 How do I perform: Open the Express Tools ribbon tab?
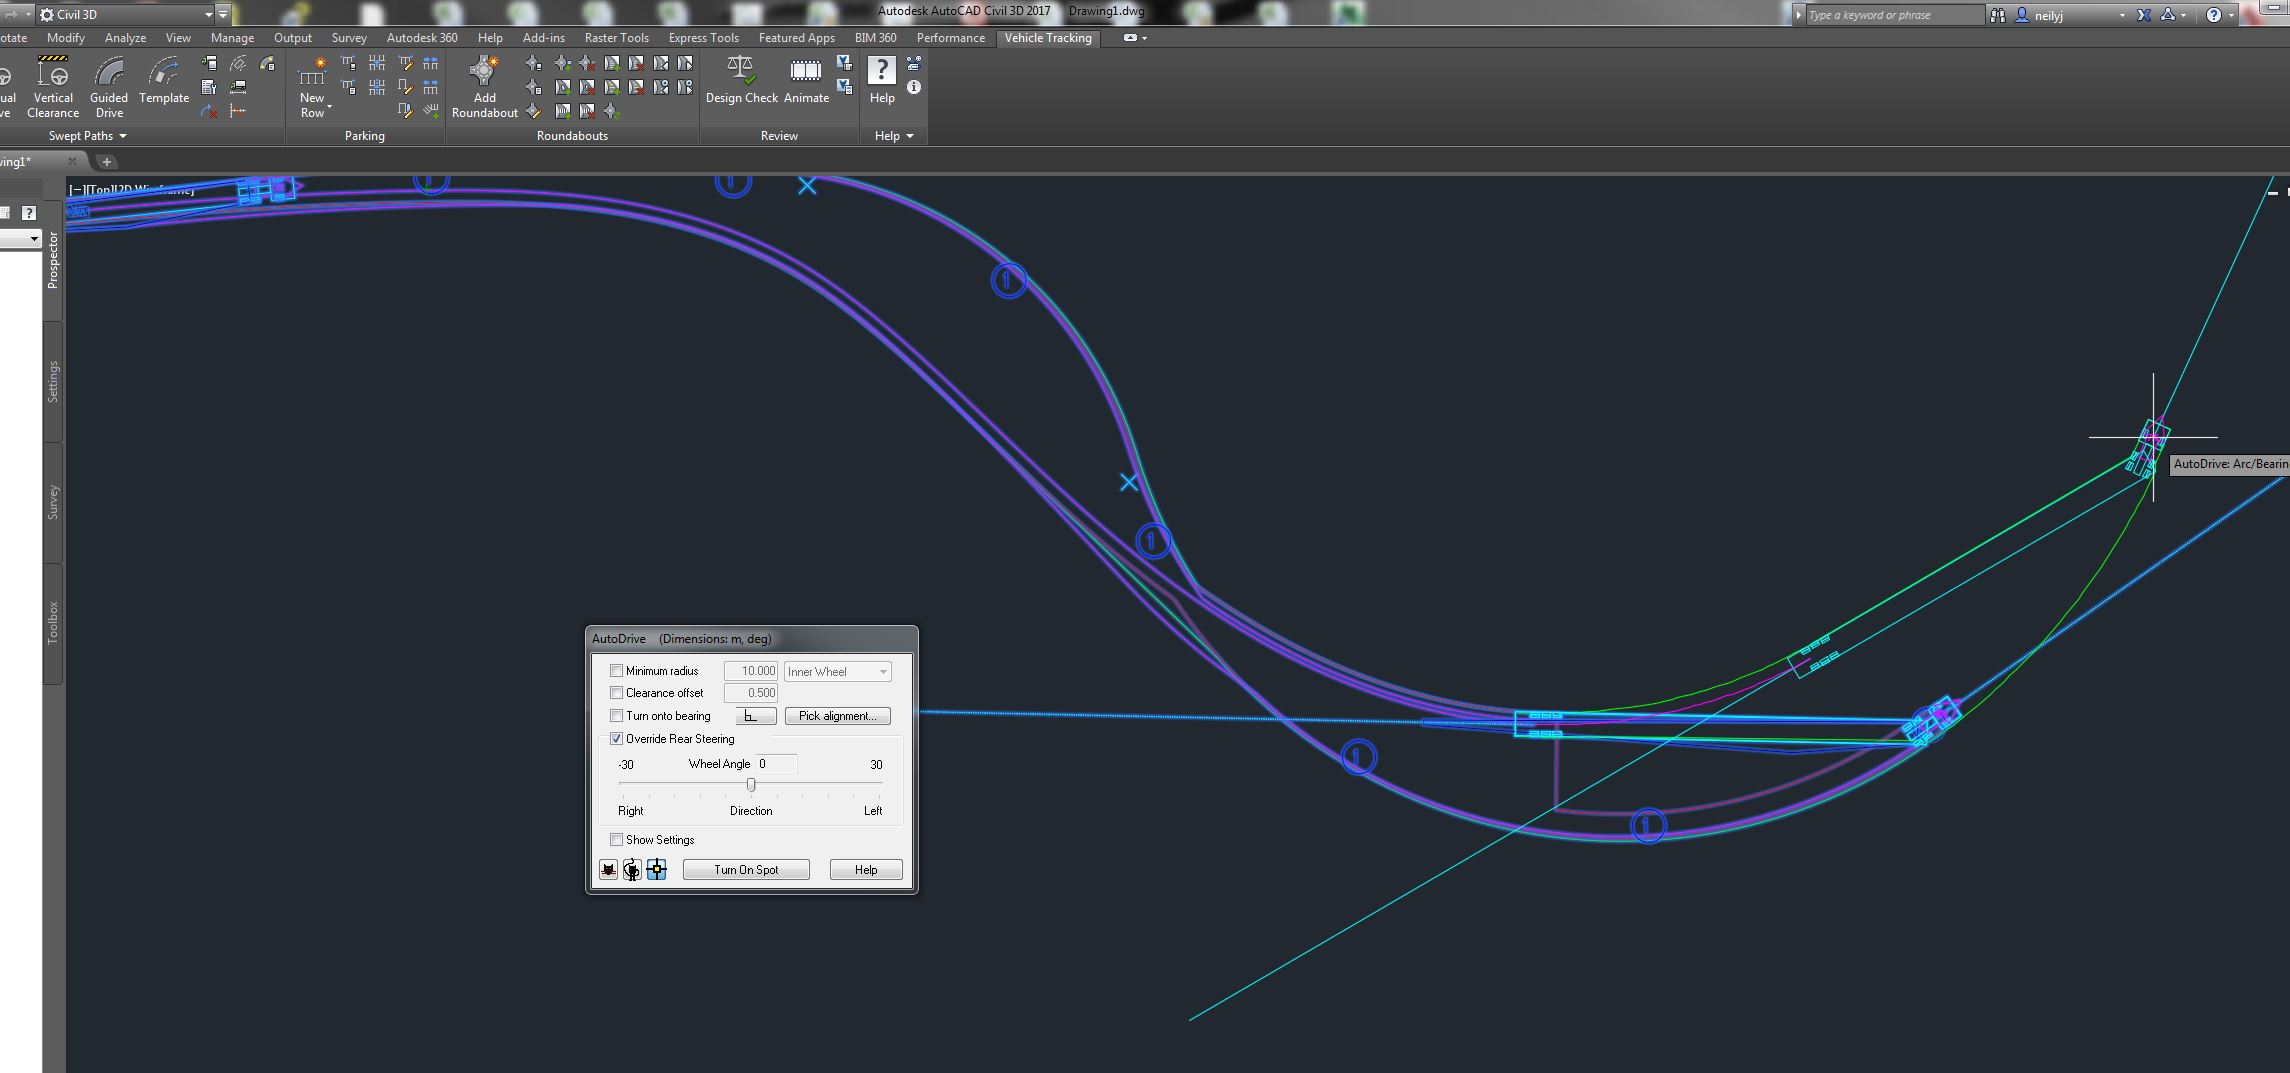click(703, 38)
